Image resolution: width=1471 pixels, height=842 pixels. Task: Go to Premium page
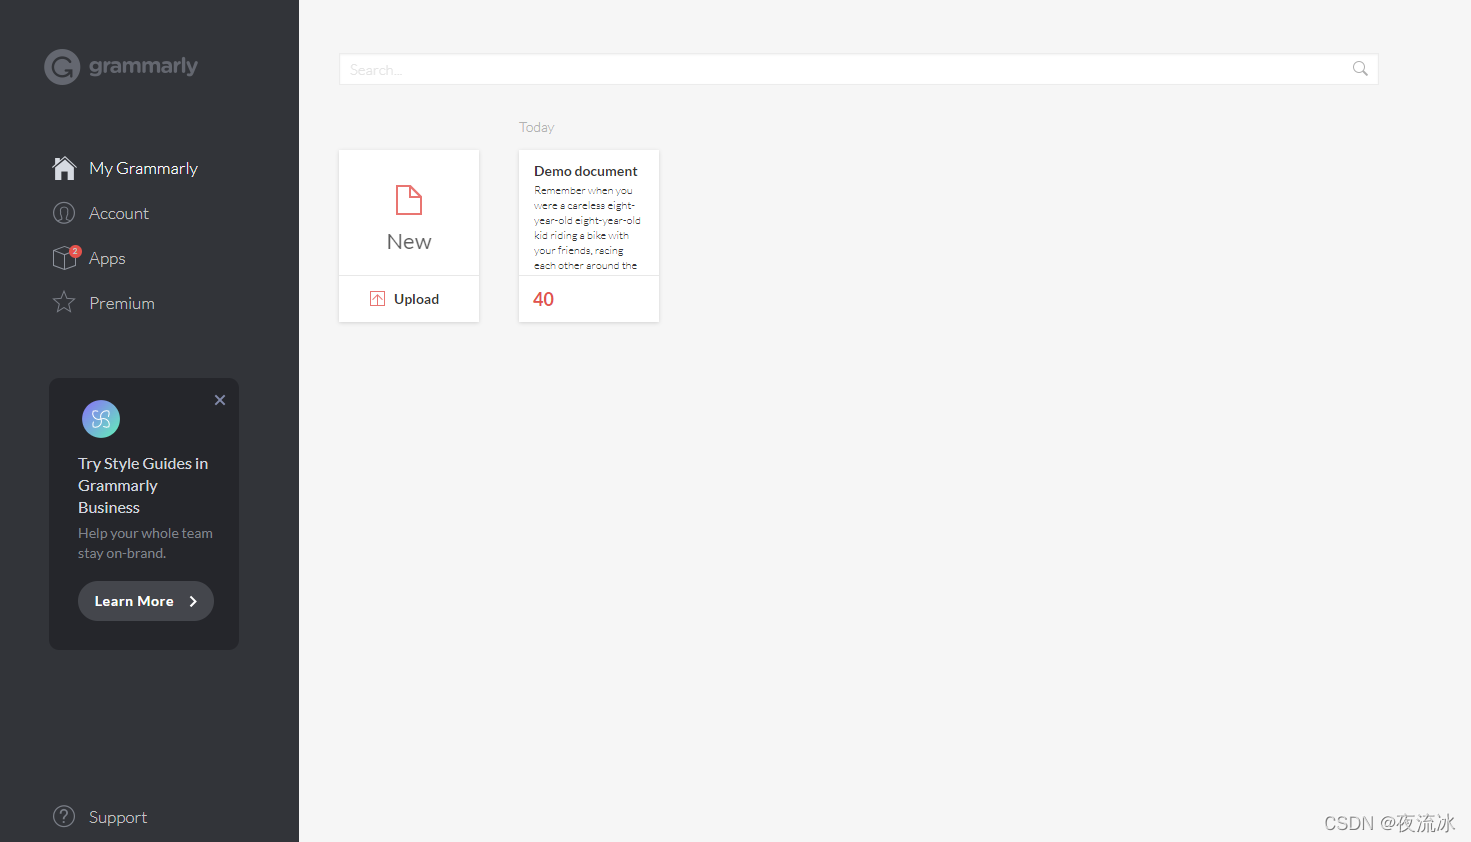121,303
